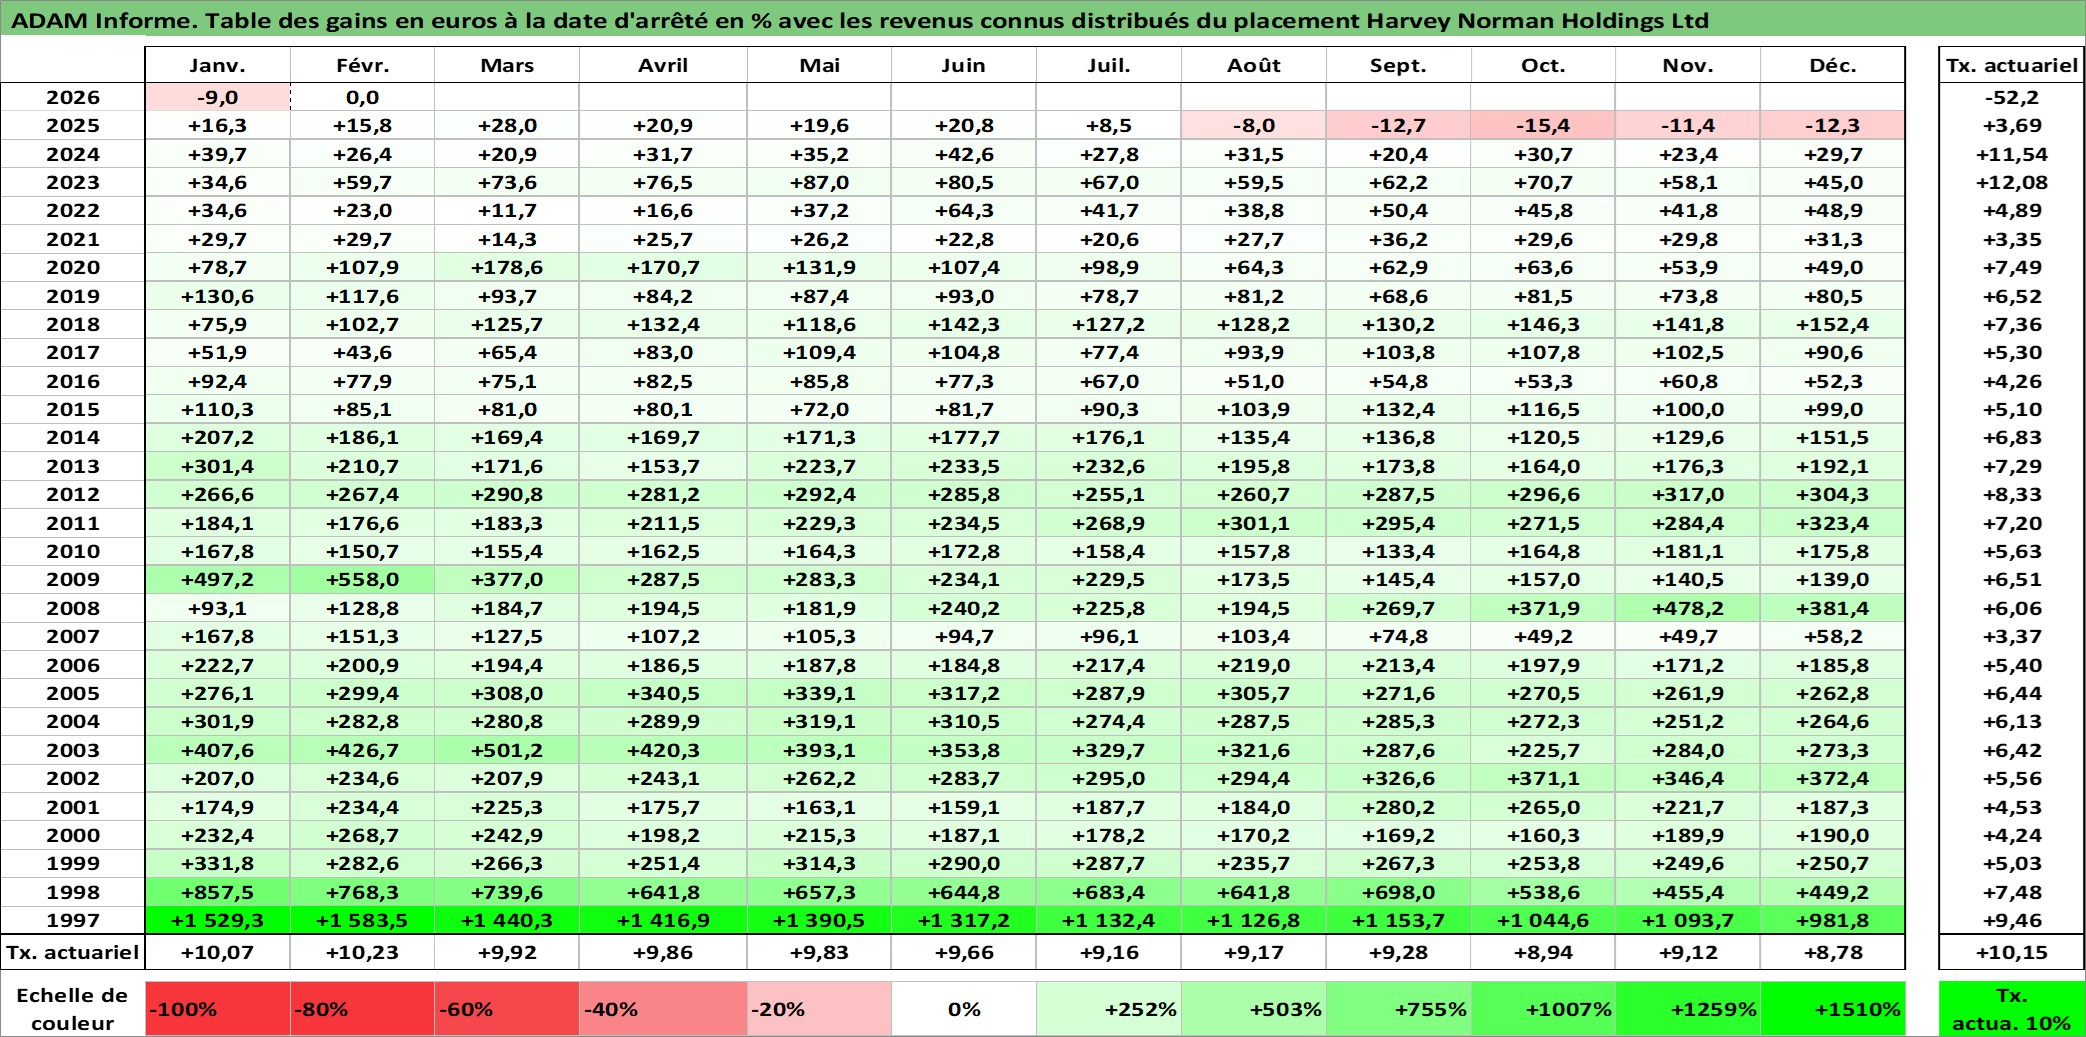Click the +497,2 cell for January 2009
Screen dimensions: 2086x1037
click(217, 579)
